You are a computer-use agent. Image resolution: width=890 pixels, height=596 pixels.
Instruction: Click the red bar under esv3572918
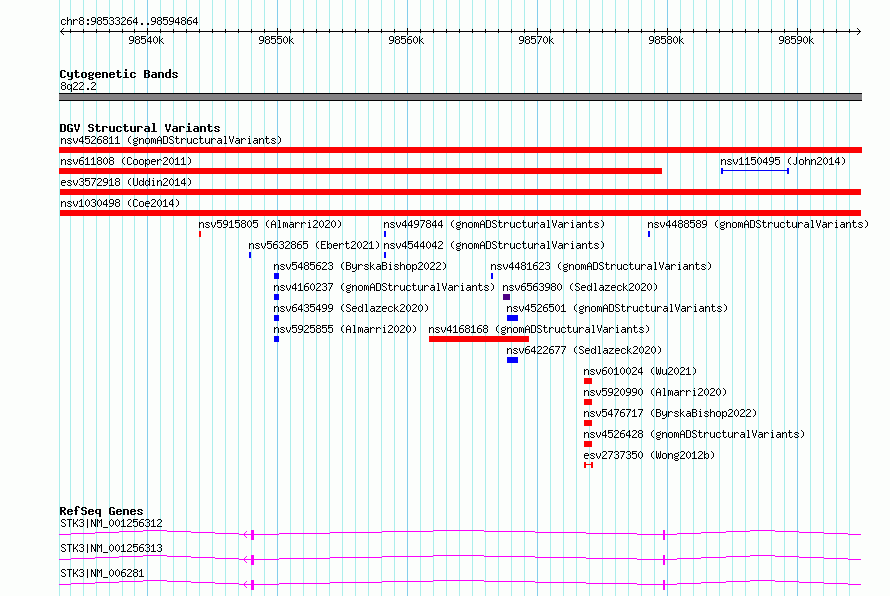(x=460, y=192)
